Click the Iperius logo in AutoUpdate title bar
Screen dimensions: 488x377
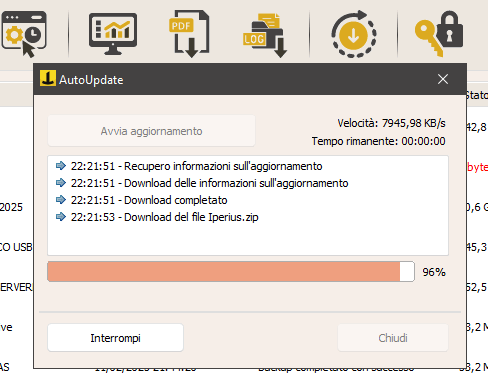pyautogui.click(x=48, y=79)
